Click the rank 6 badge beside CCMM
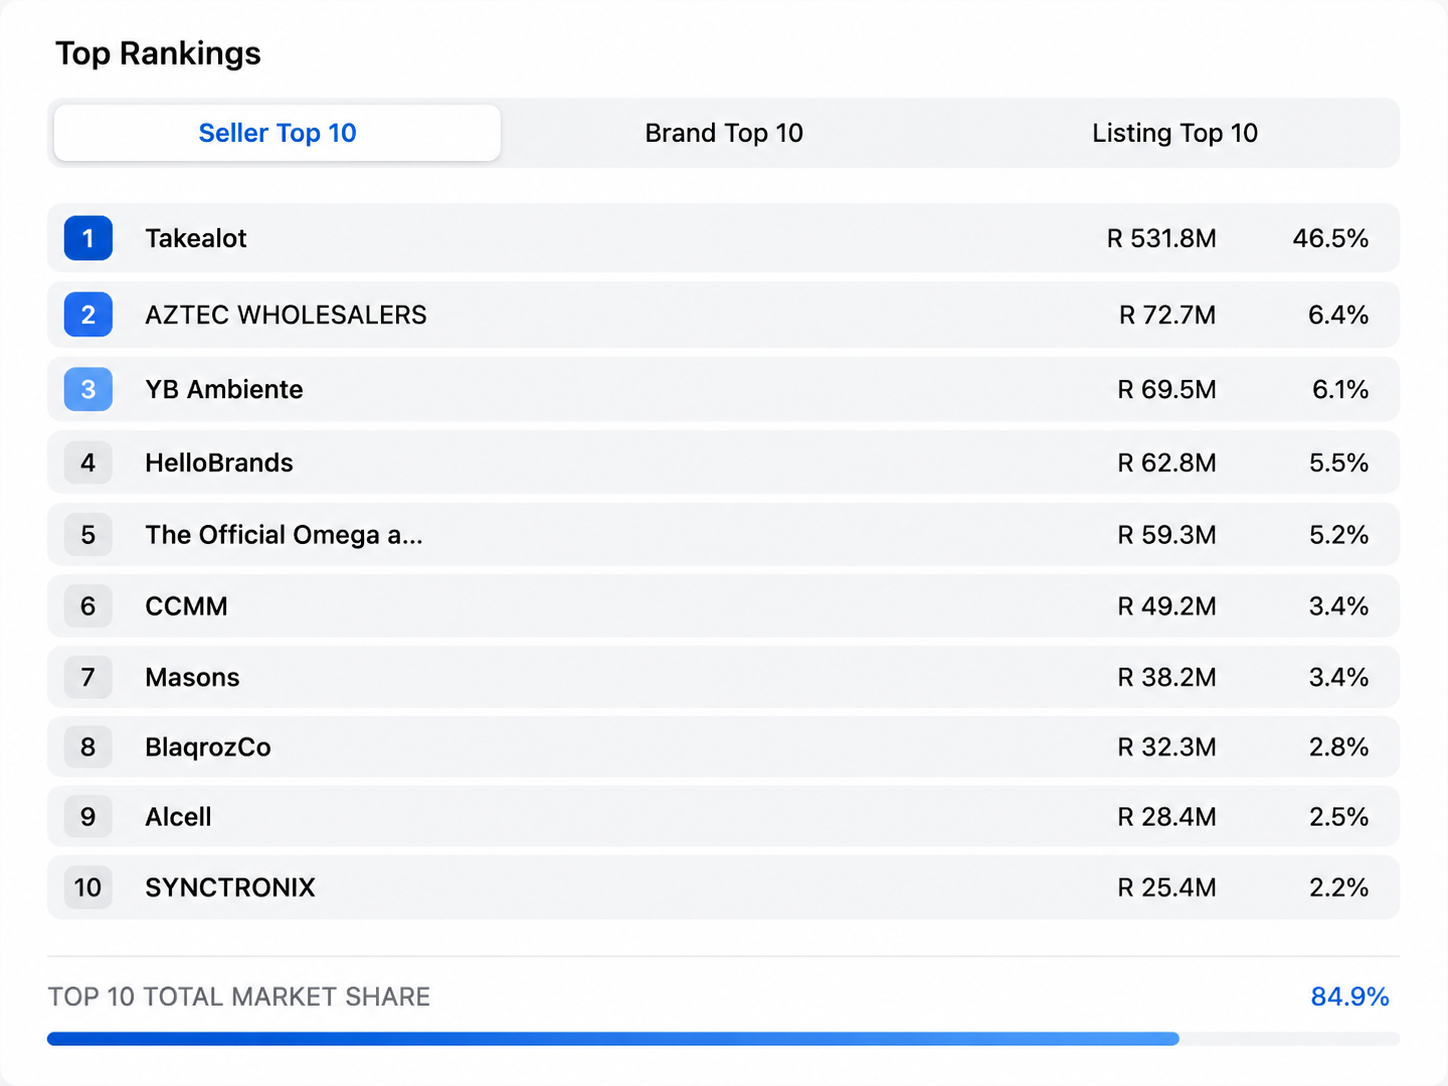This screenshot has height=1086, width=1448. click(x=88, y=606)
